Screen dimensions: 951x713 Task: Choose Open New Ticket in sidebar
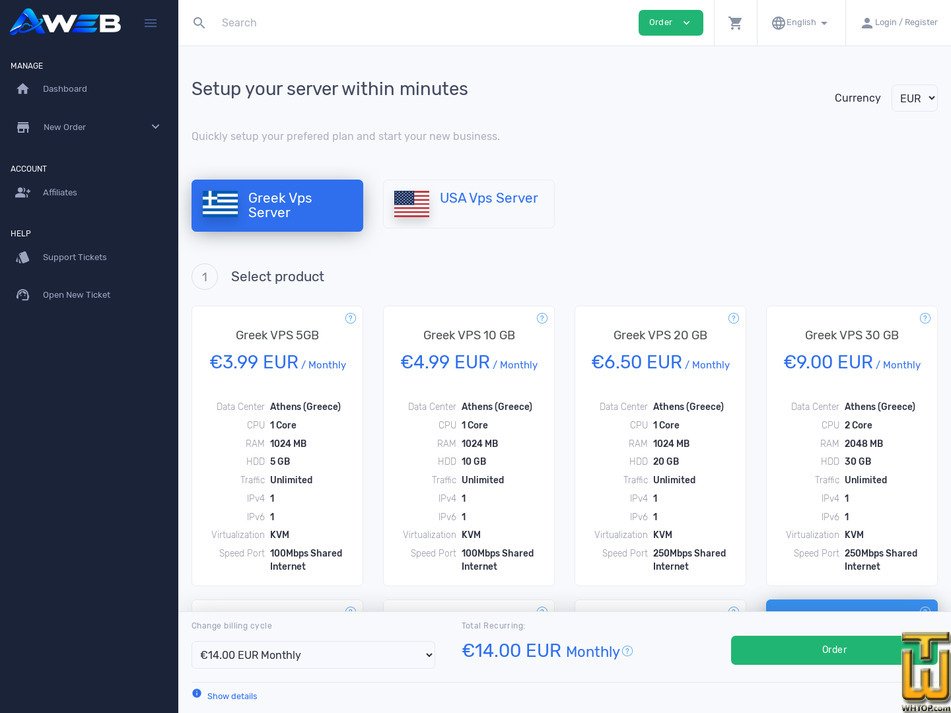pos(76,295)
